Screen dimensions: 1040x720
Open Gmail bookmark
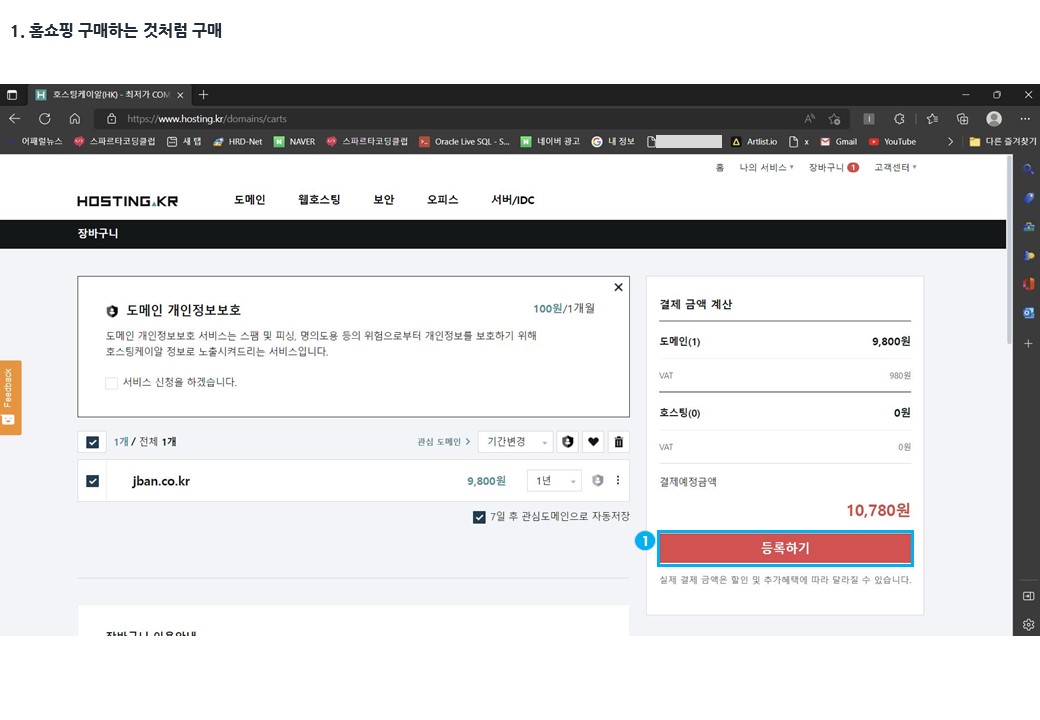click(838, 141)
